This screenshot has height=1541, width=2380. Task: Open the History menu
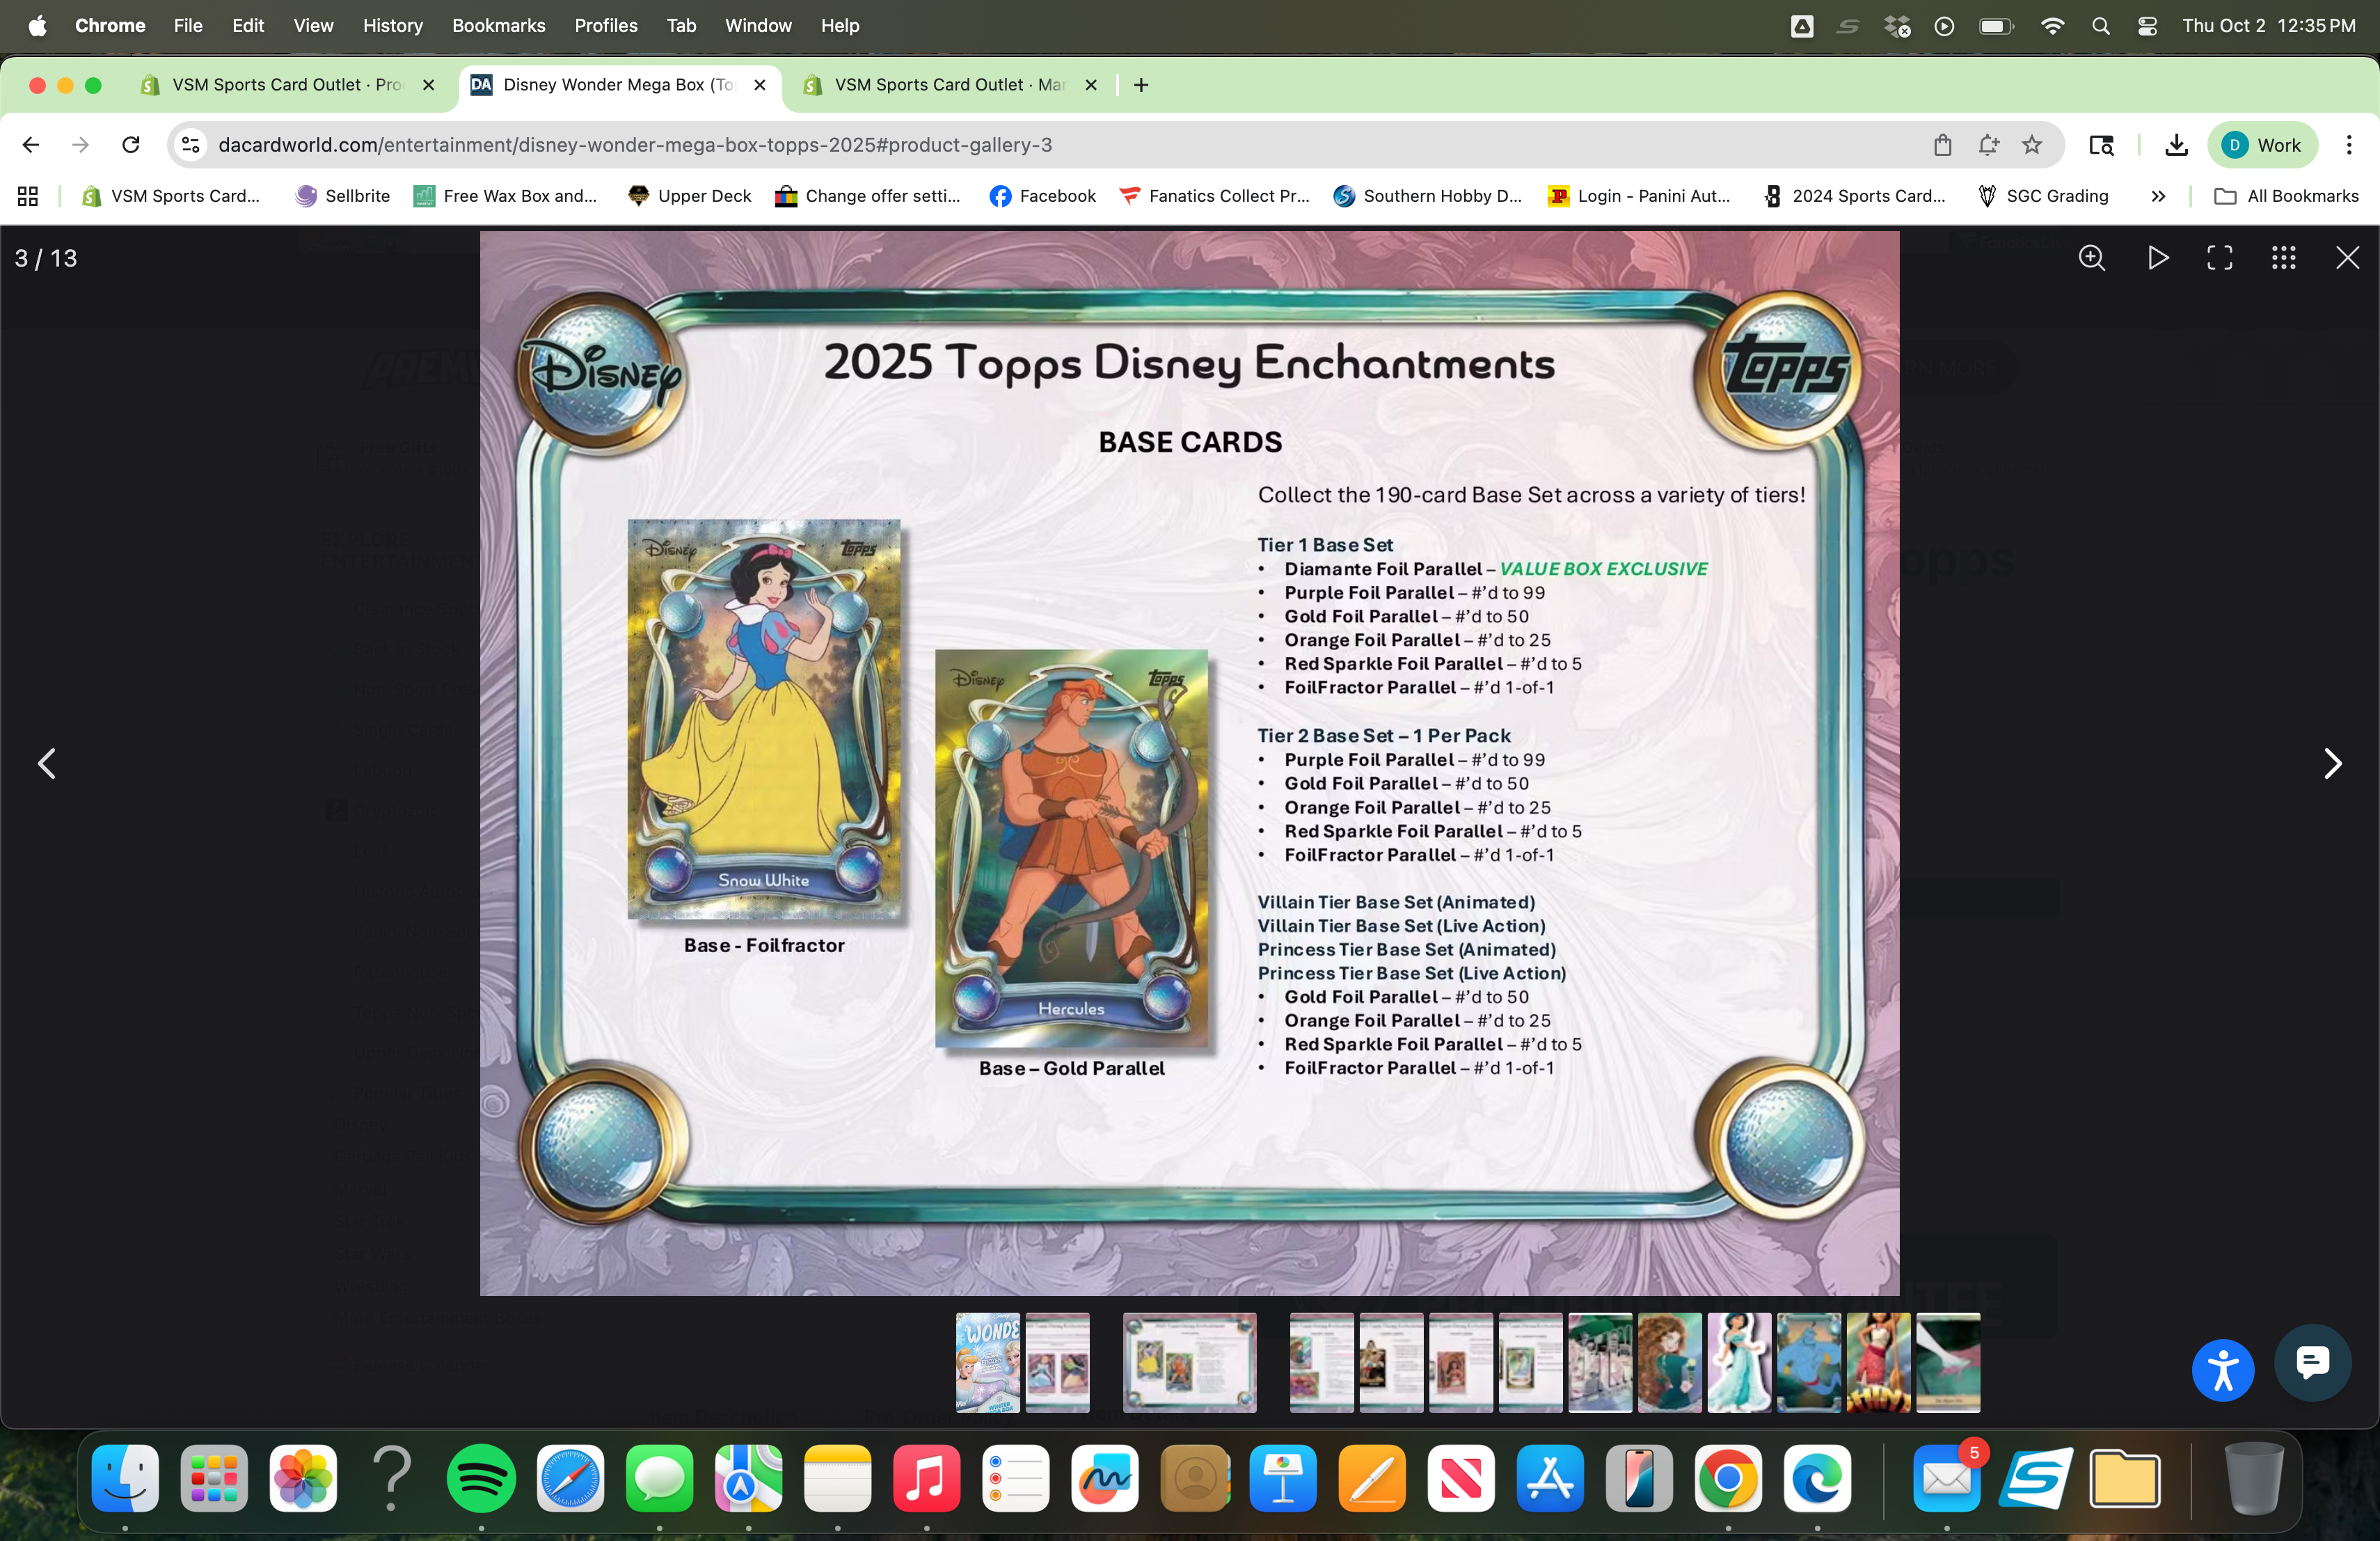coord(392,25)
